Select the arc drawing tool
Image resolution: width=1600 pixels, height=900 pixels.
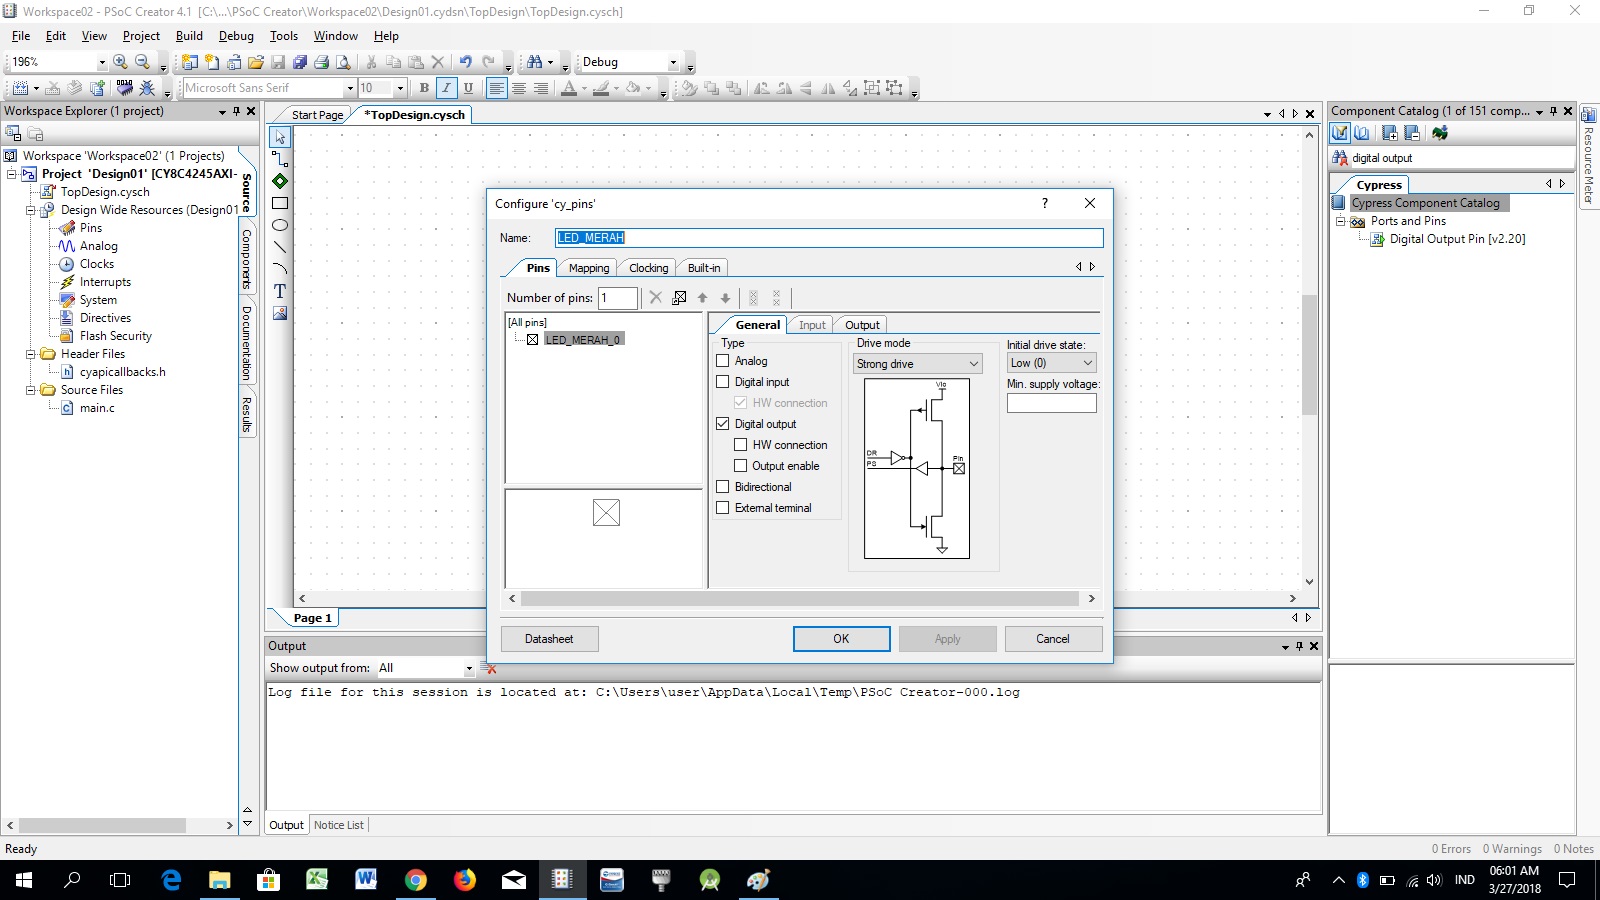coord(280,269)
